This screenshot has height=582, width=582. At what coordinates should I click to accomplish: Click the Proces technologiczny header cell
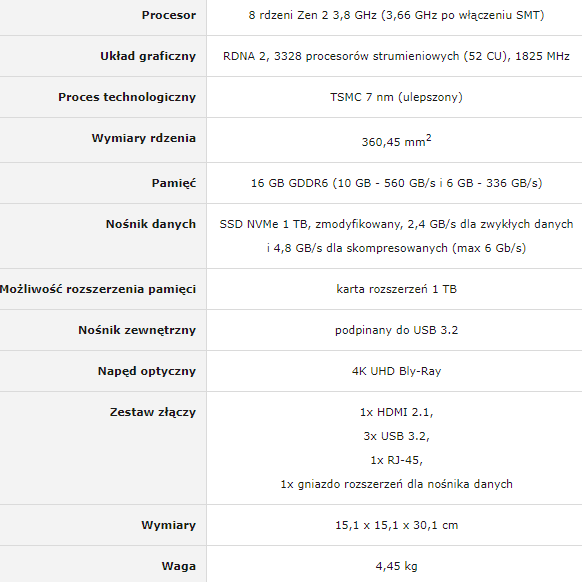(127, 97)
